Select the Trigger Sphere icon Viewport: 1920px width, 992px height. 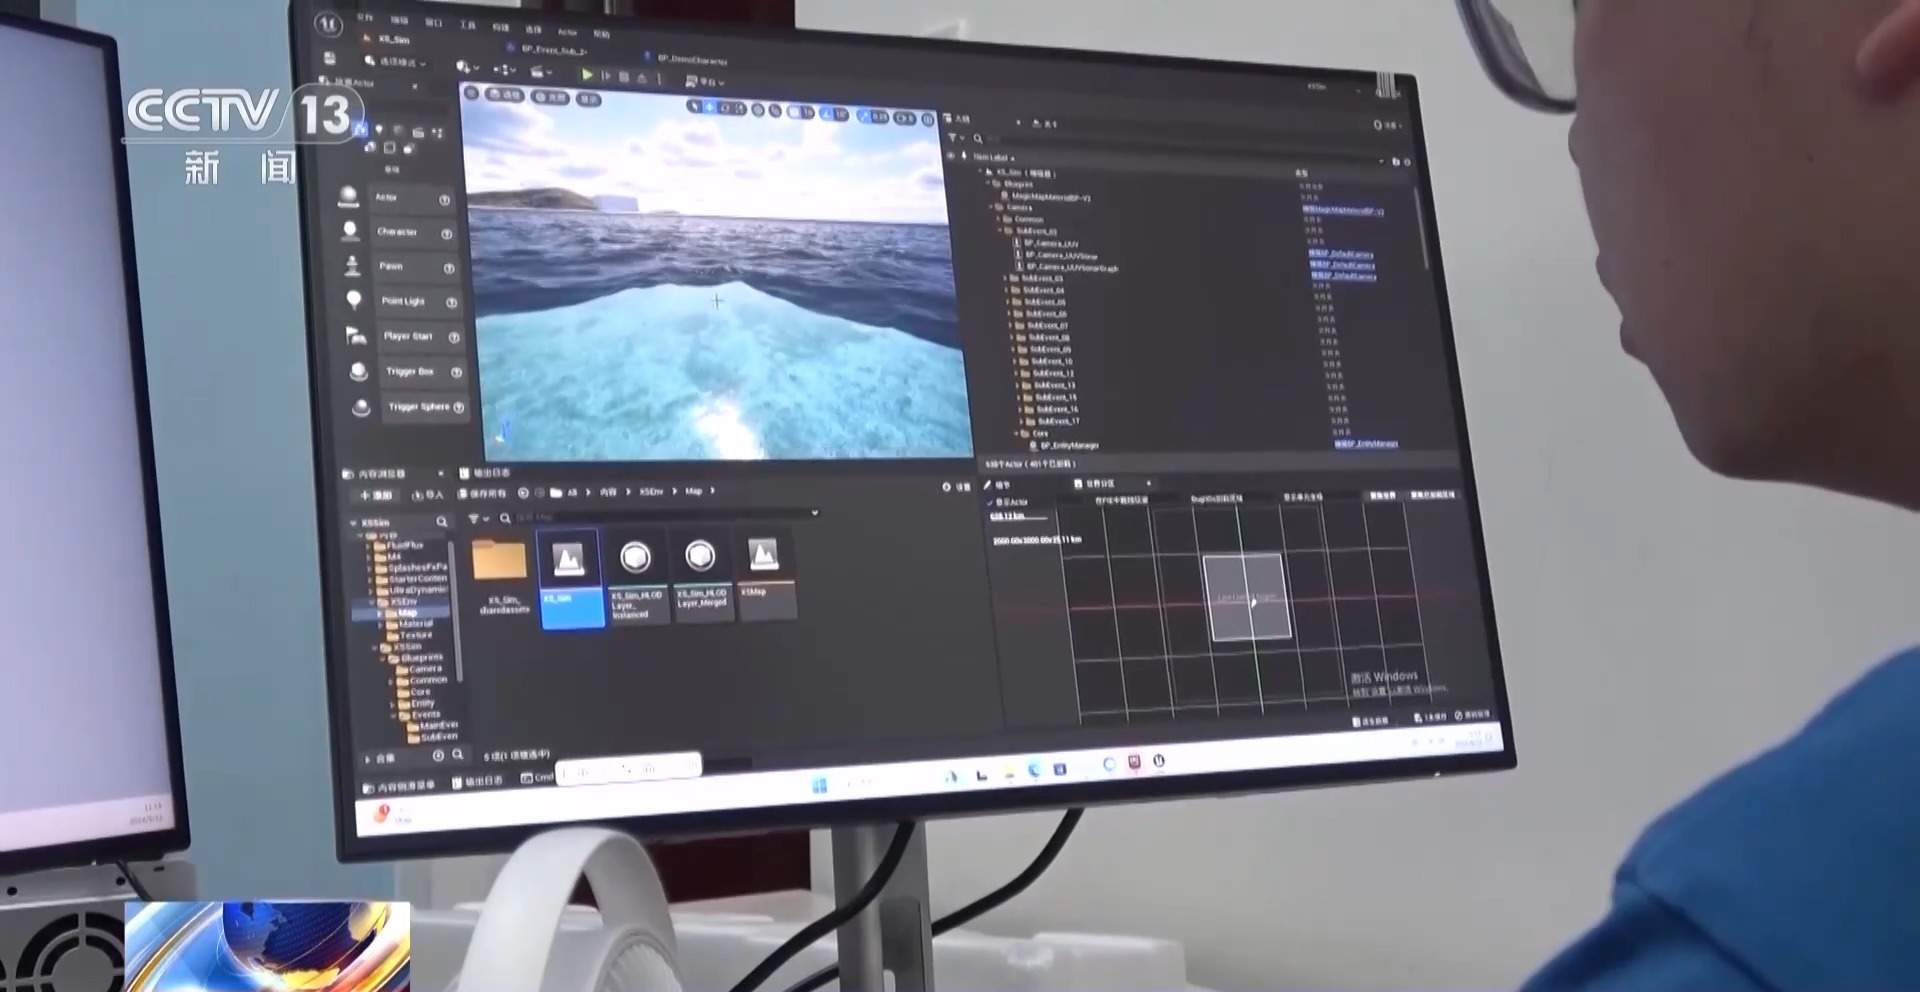(361, 407)
